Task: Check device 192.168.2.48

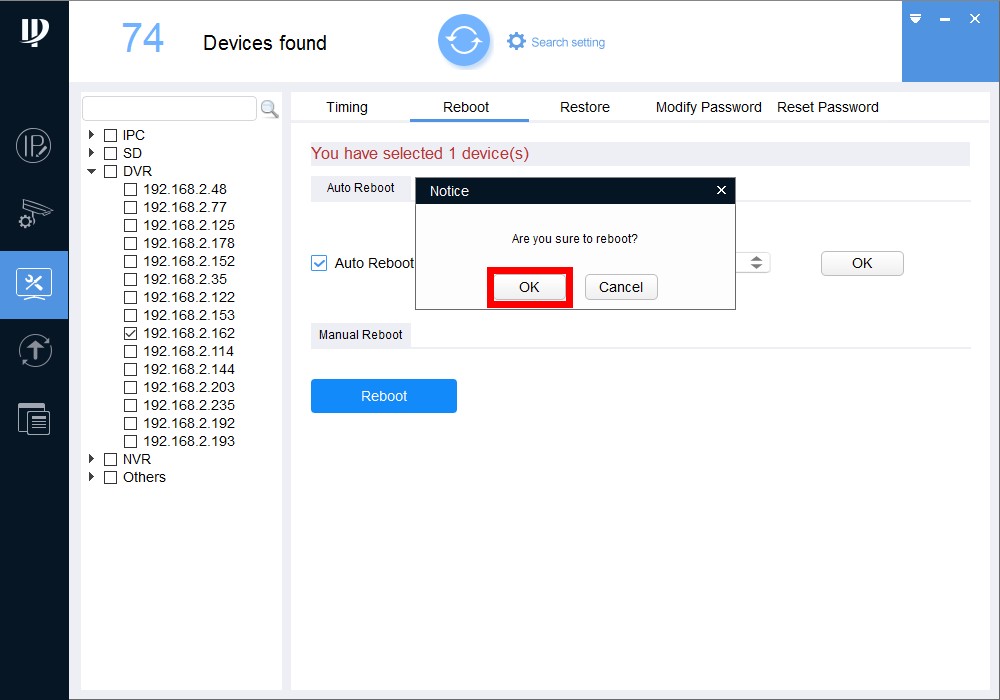Action: (130, 189)
